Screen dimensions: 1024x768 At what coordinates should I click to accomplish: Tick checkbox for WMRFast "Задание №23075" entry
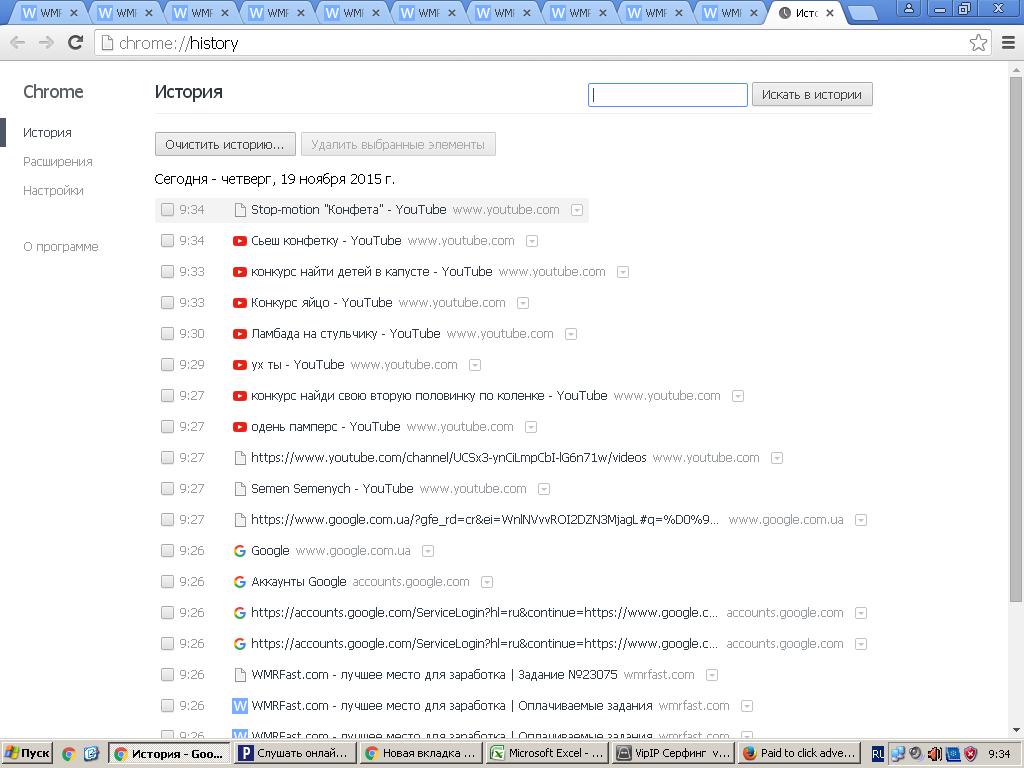tap(167, 675)
